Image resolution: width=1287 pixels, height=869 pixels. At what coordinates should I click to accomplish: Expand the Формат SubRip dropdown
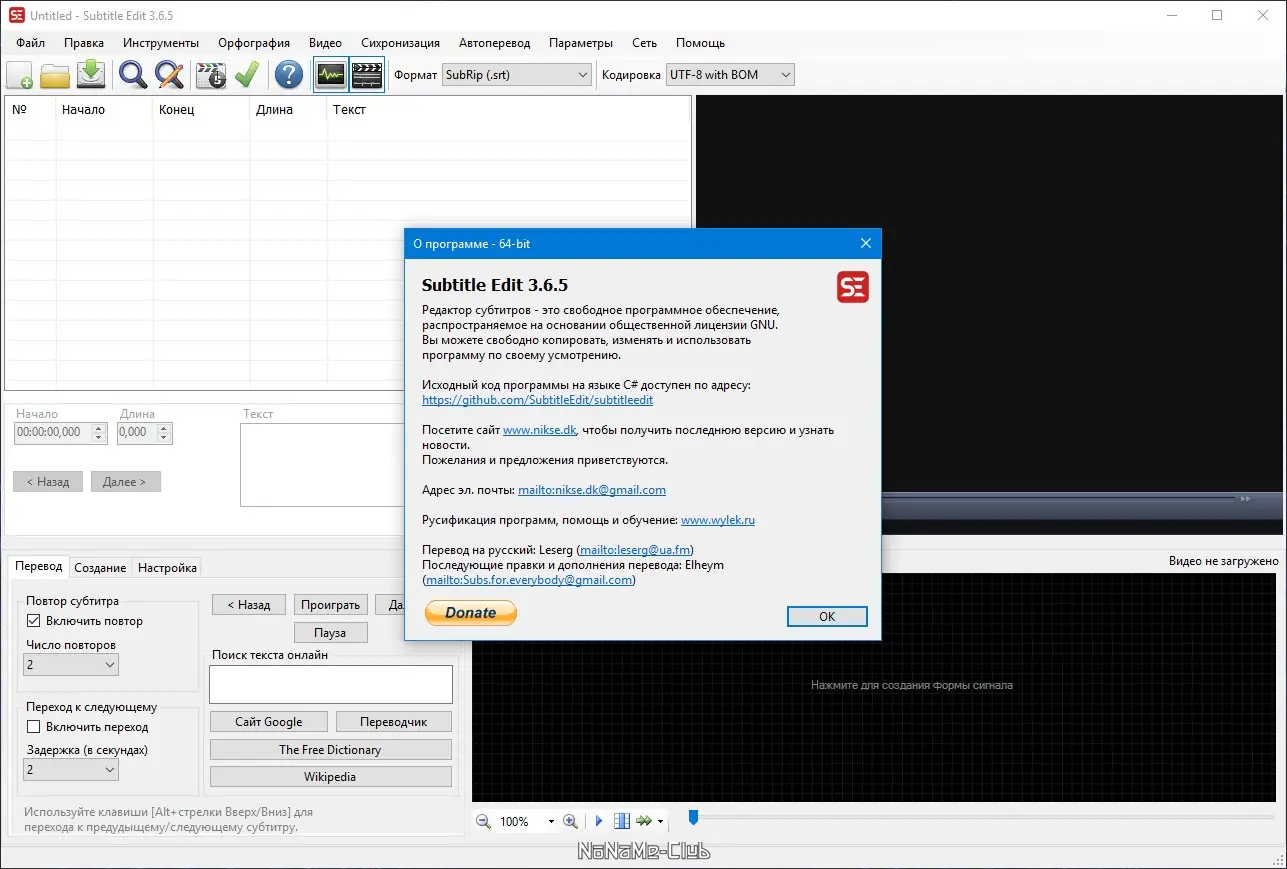[518, 75]
